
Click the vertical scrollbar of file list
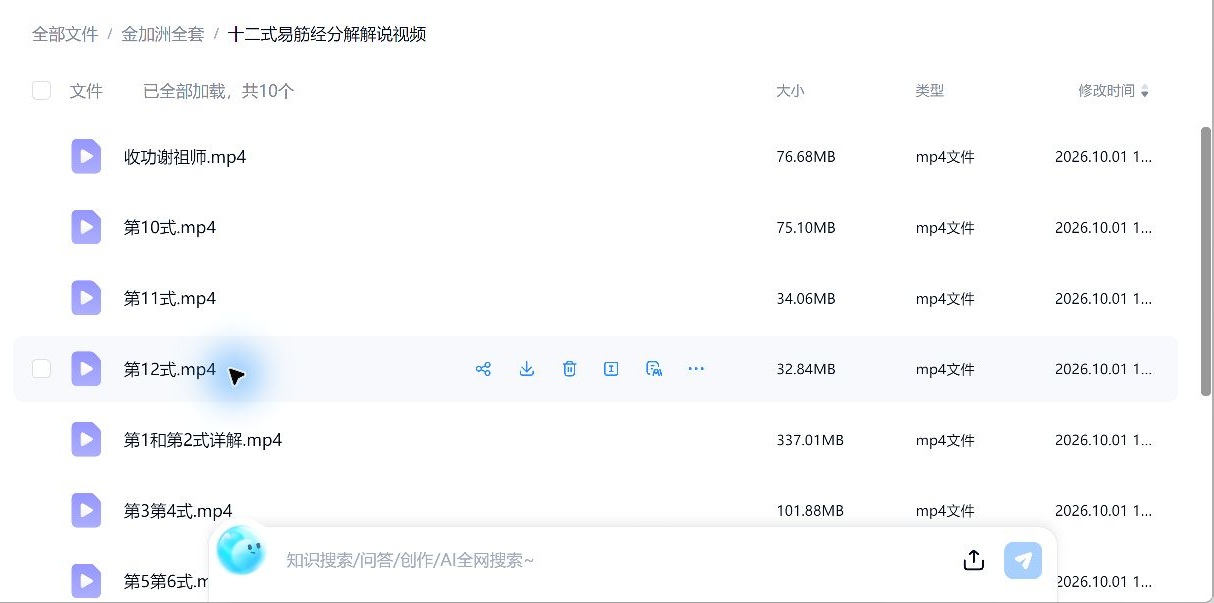click(1205, 262)
